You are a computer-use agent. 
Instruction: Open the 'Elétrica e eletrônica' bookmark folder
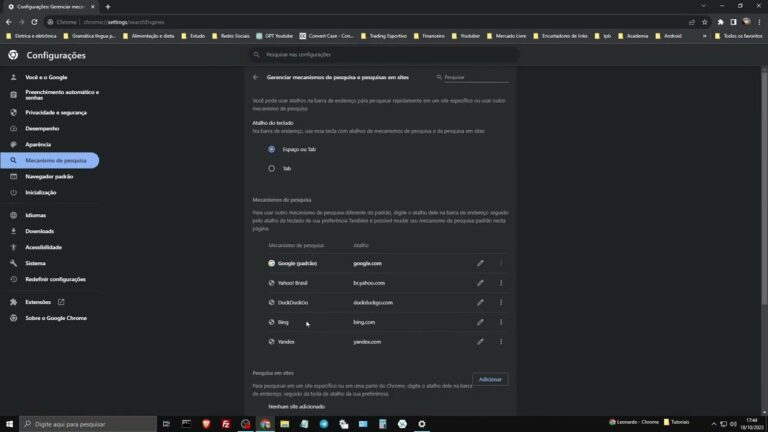(x=32, y=36)
